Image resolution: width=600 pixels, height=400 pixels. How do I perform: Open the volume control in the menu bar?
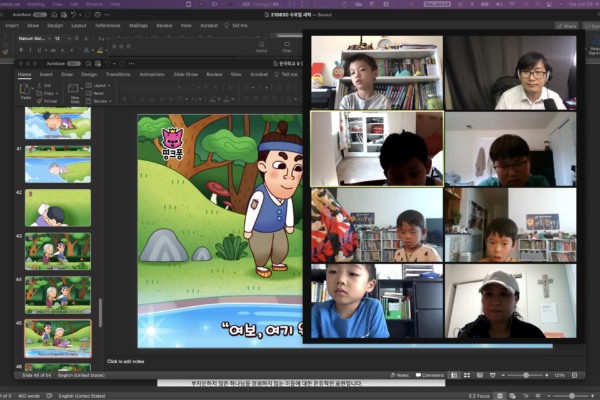499,4
